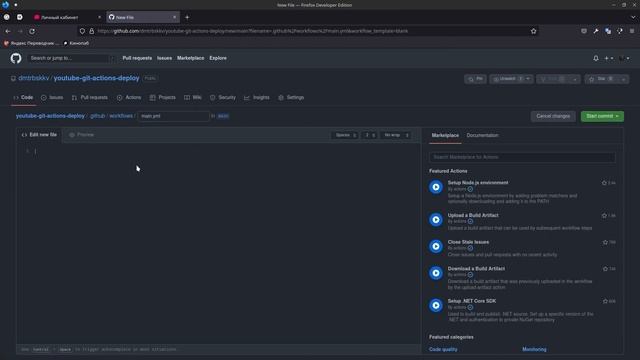The image size is (640, 360).
Task: Open the notifications bell
Action: point(596,58)
